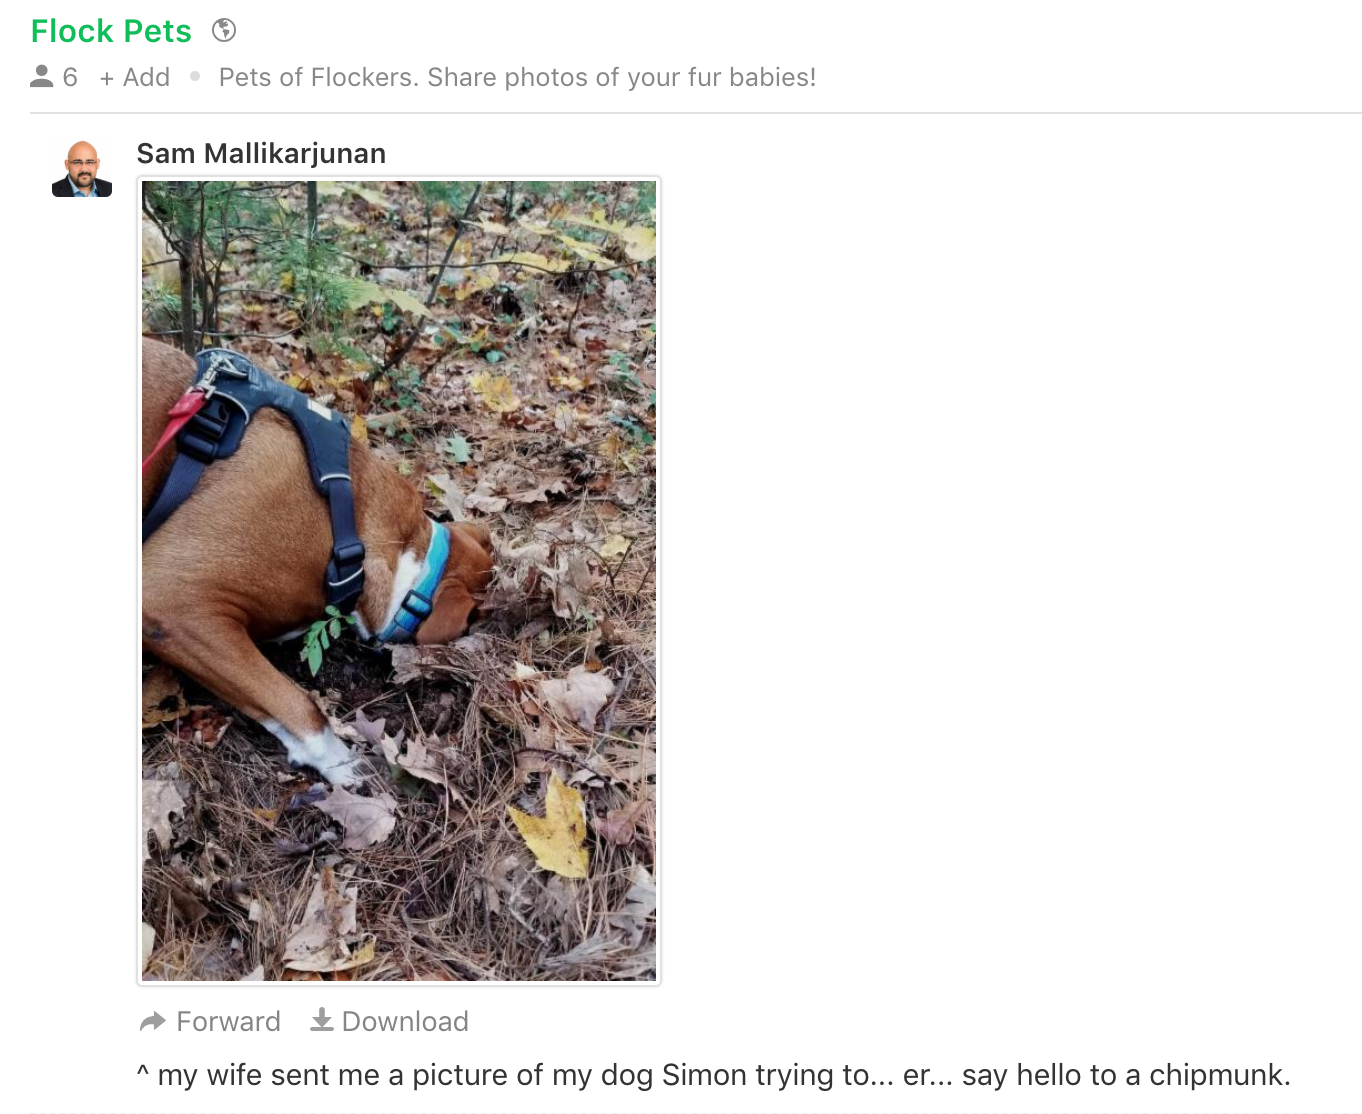1362x1114 pixels.
Task: Open the dog photo attachment
Action: click(x=399, y=581)
